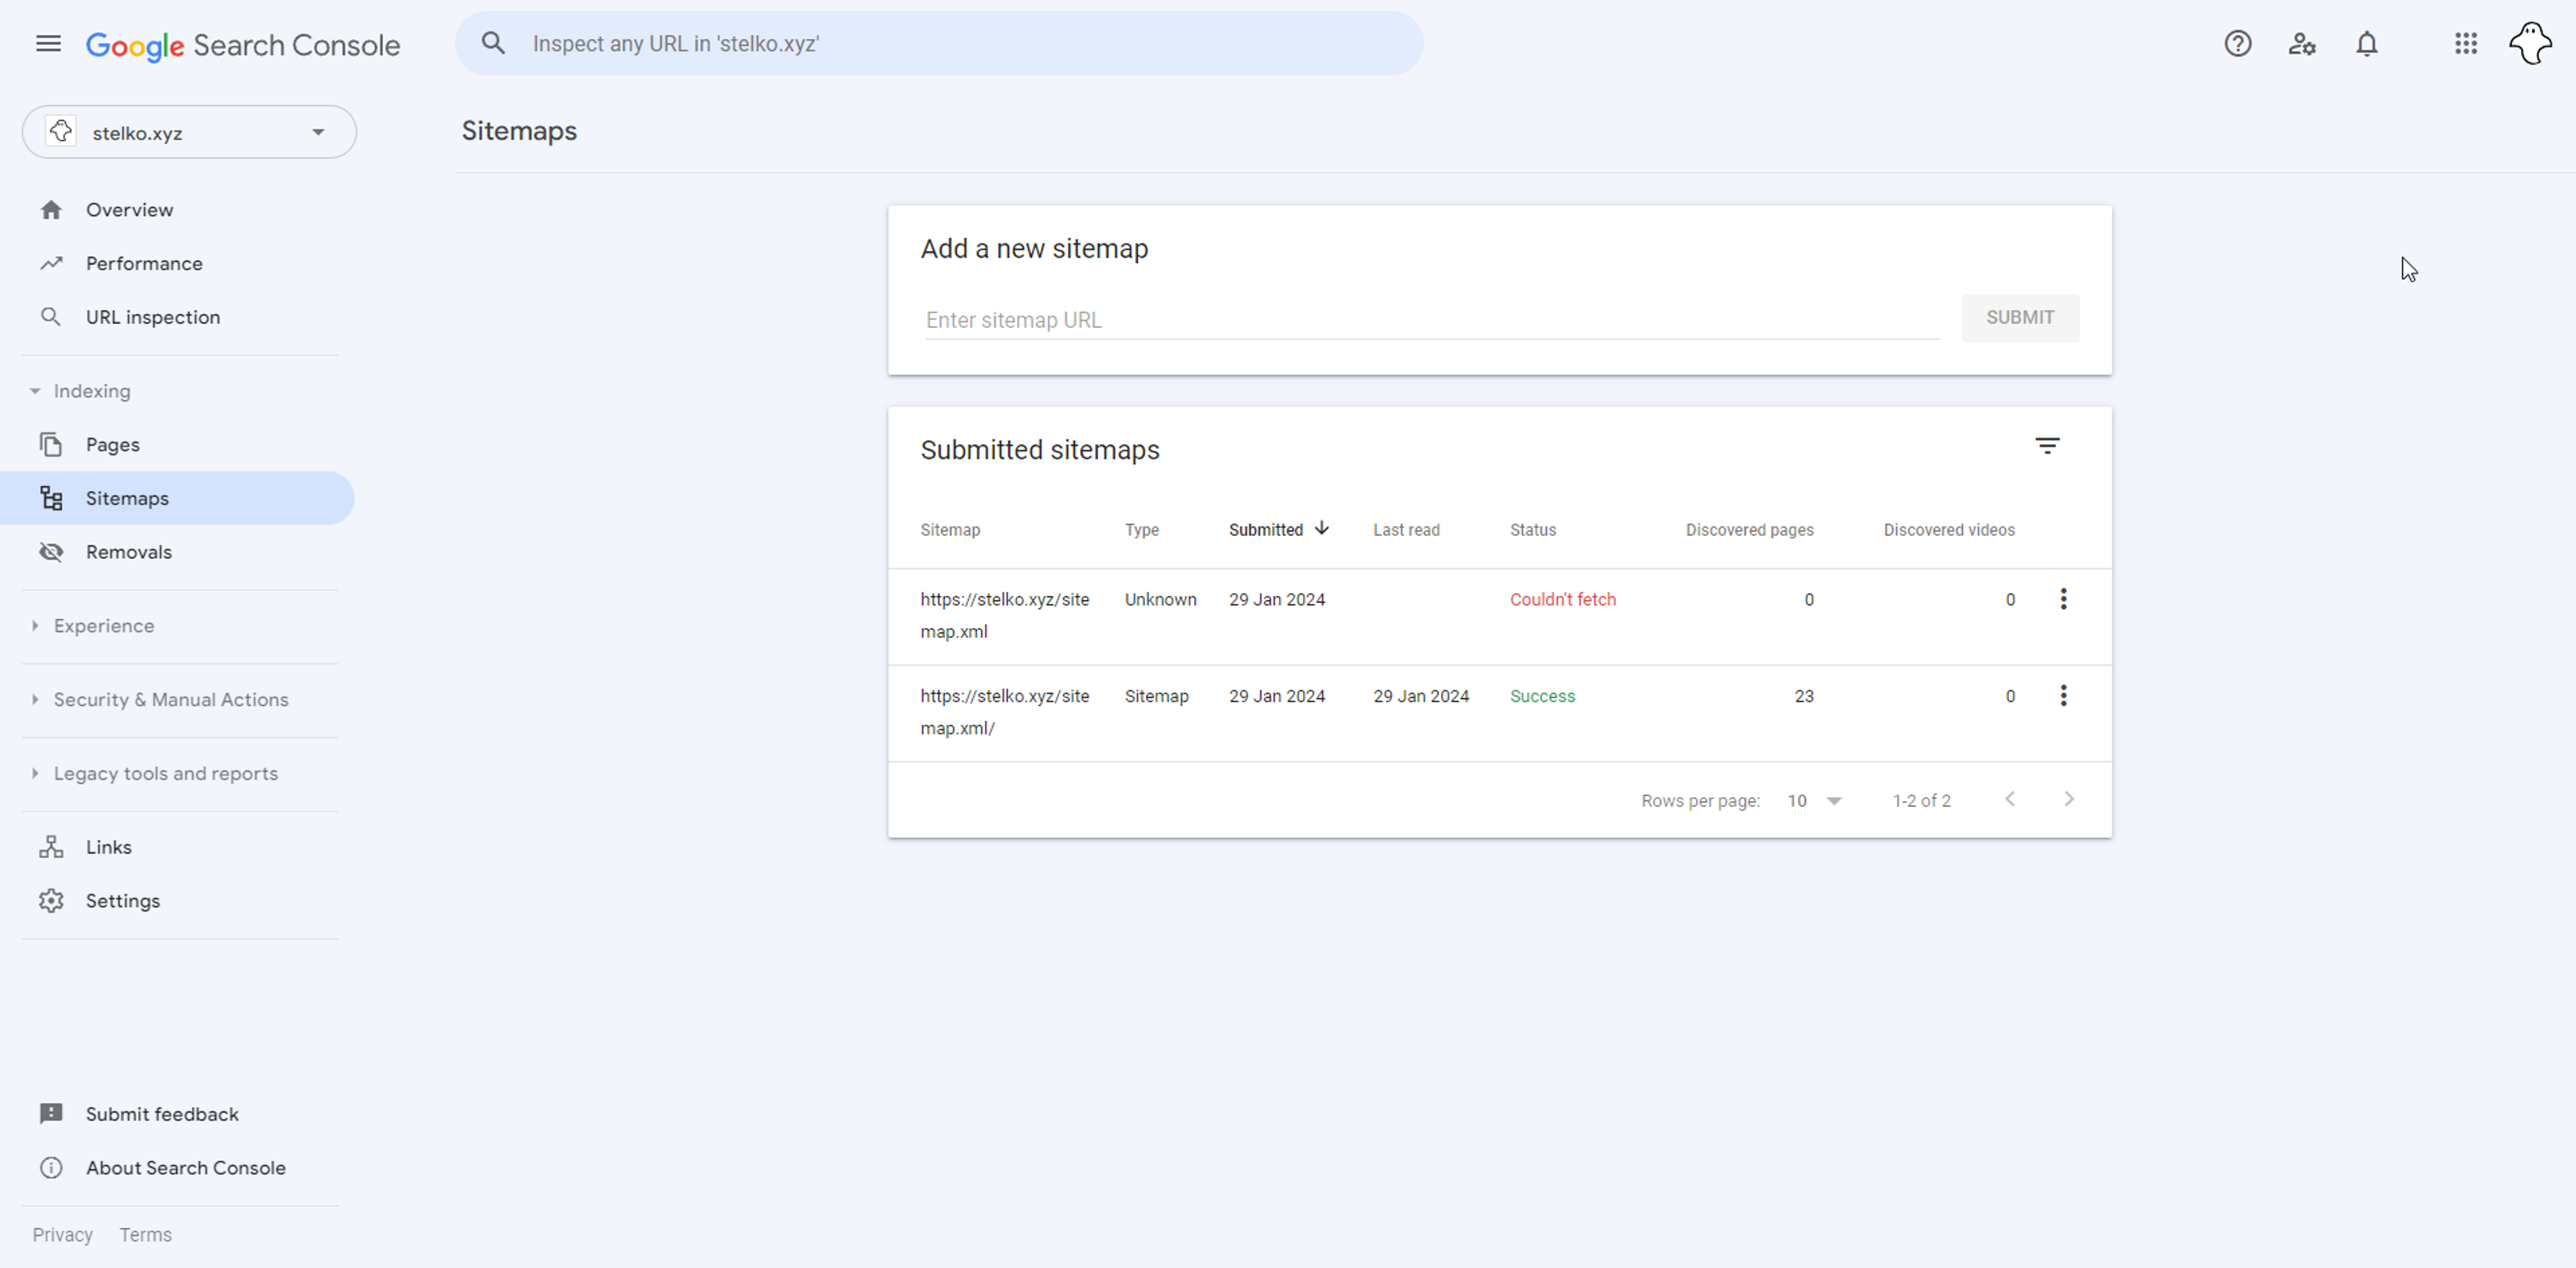Open the Rows per page dropdown

(1814, 801)
